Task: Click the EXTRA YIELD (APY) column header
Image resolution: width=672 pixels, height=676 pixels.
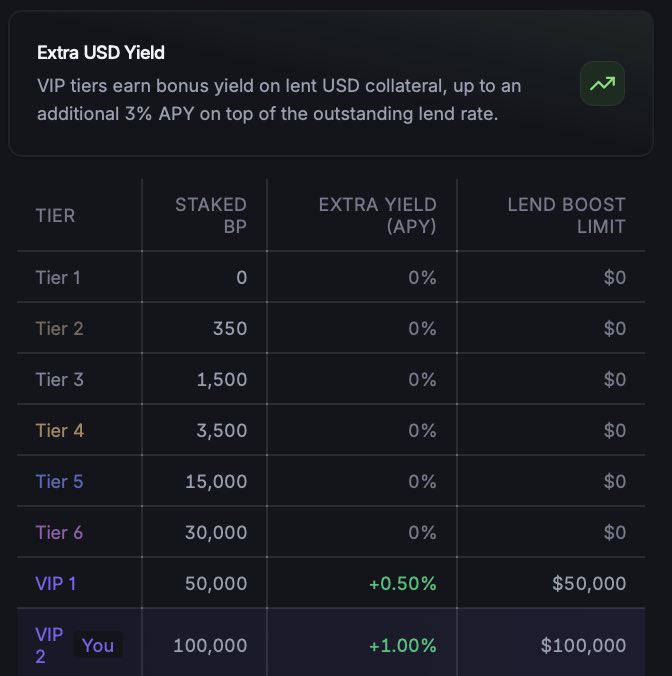Action: [378, 215]
